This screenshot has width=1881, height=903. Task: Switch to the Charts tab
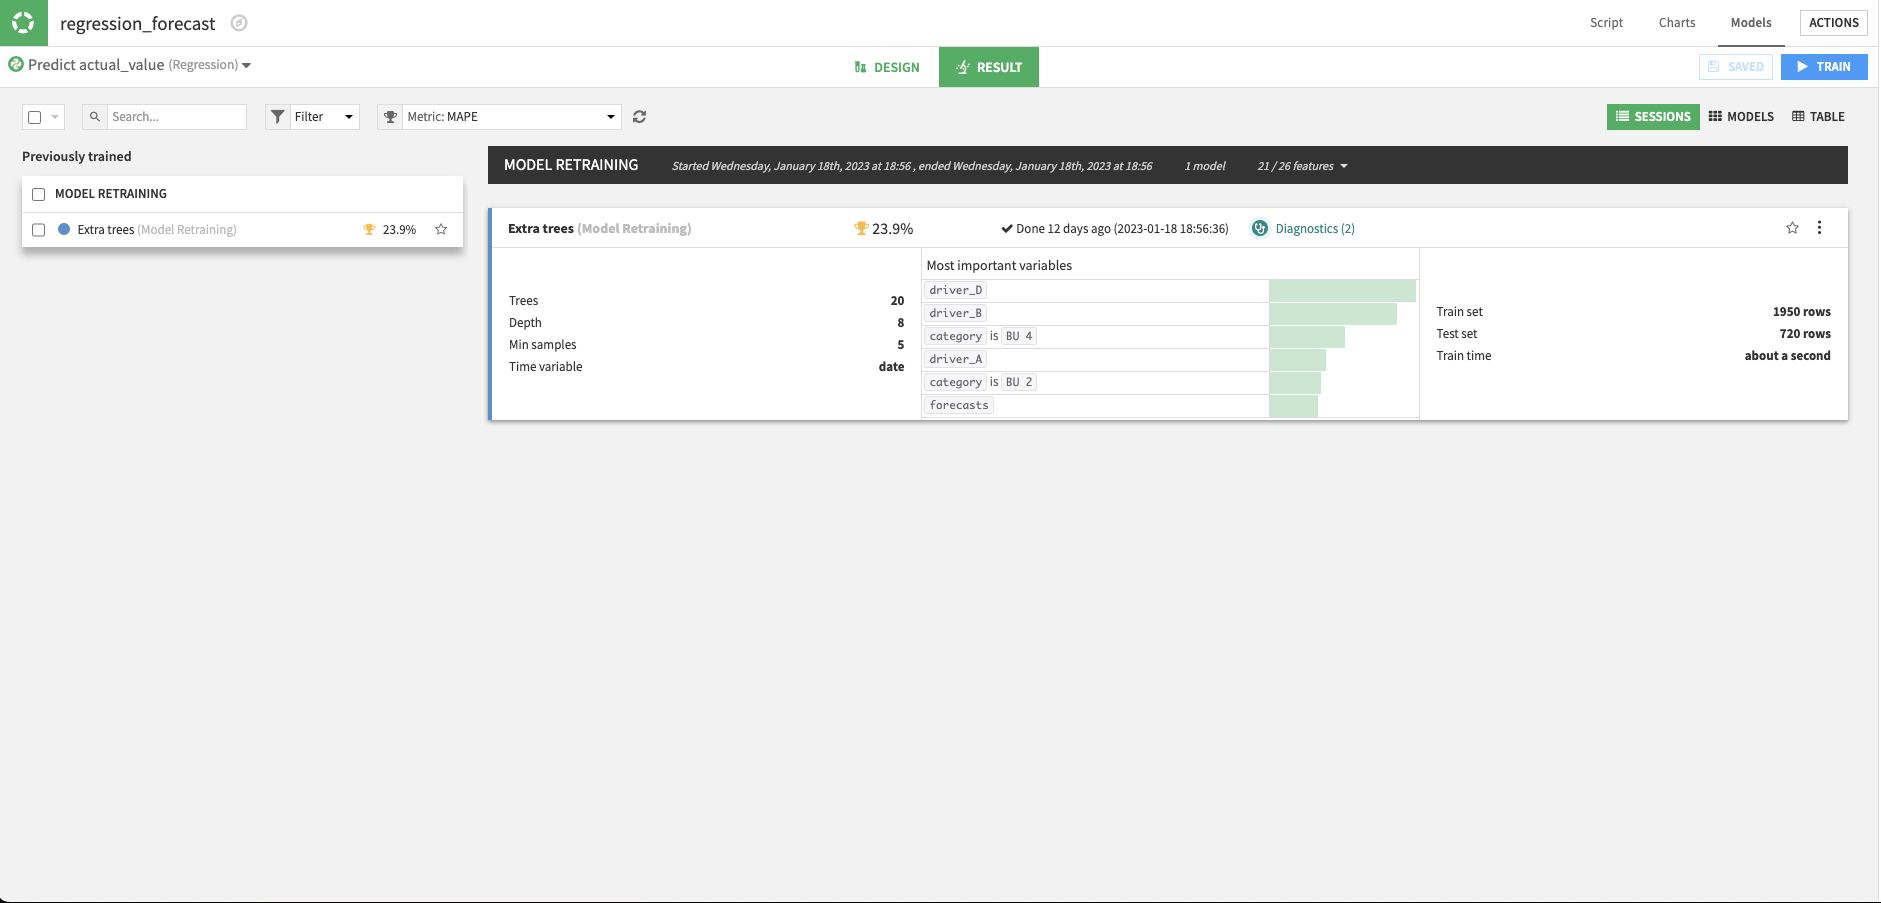1676,22
